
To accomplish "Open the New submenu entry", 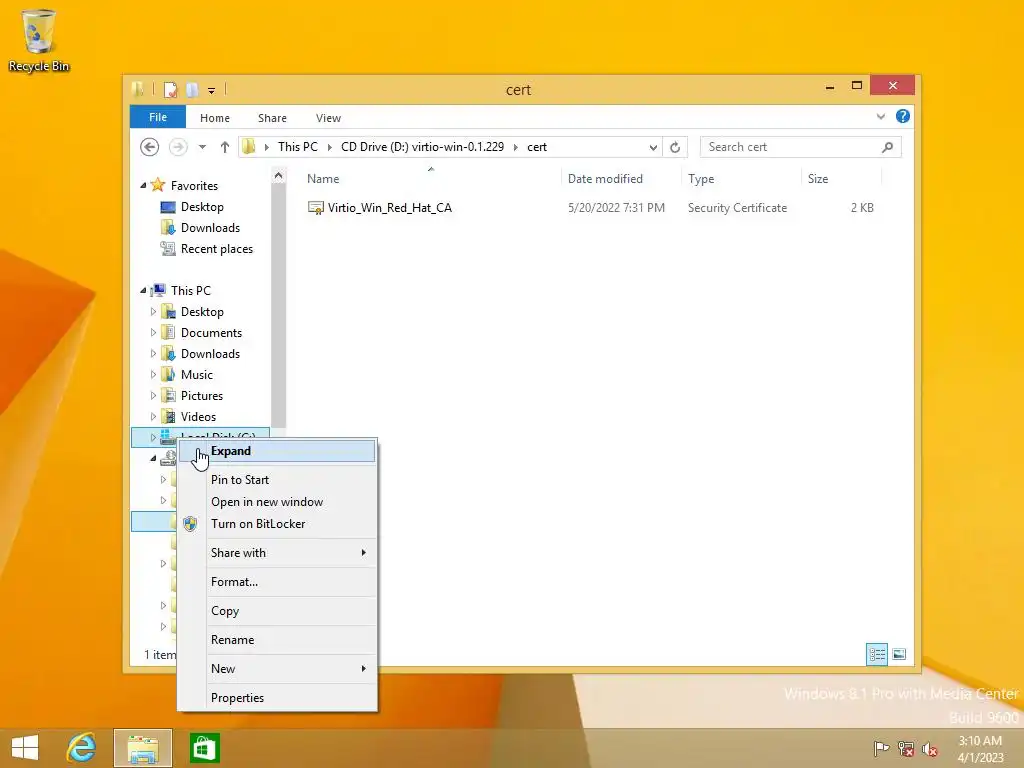I will pos(278,669).
